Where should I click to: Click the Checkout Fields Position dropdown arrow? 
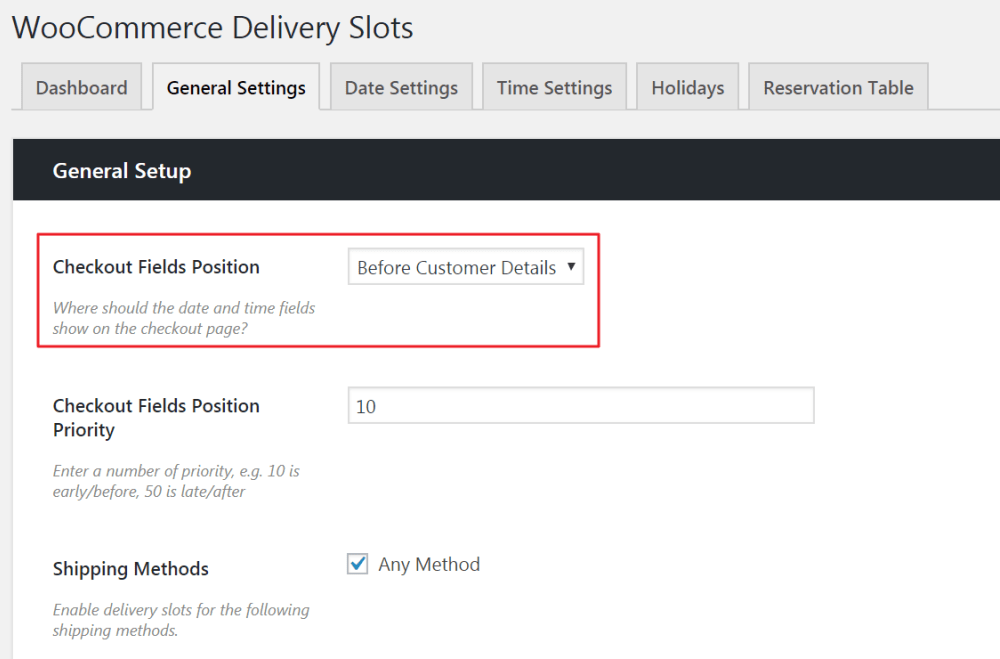pos(571,267)
